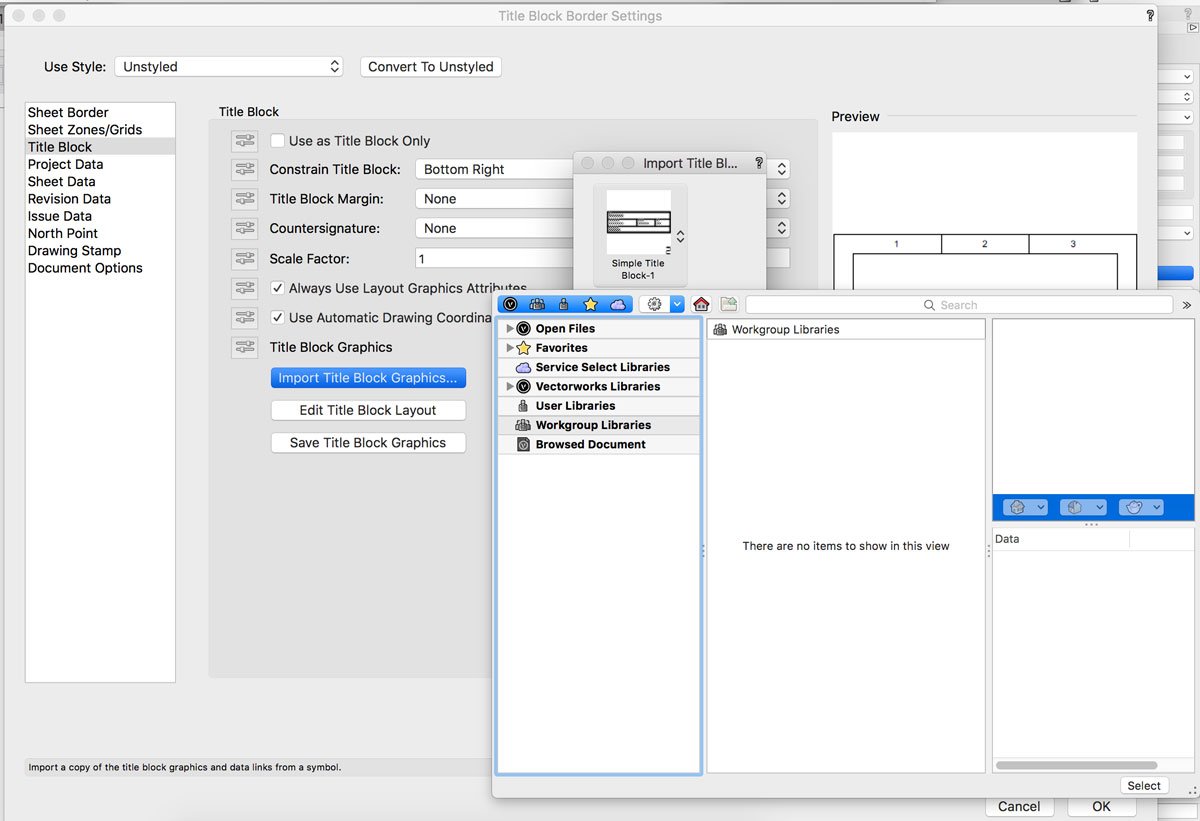Click the yellow star Favorites filter icon
This screenshot has width=1200, height=821.
coord(591,305)
